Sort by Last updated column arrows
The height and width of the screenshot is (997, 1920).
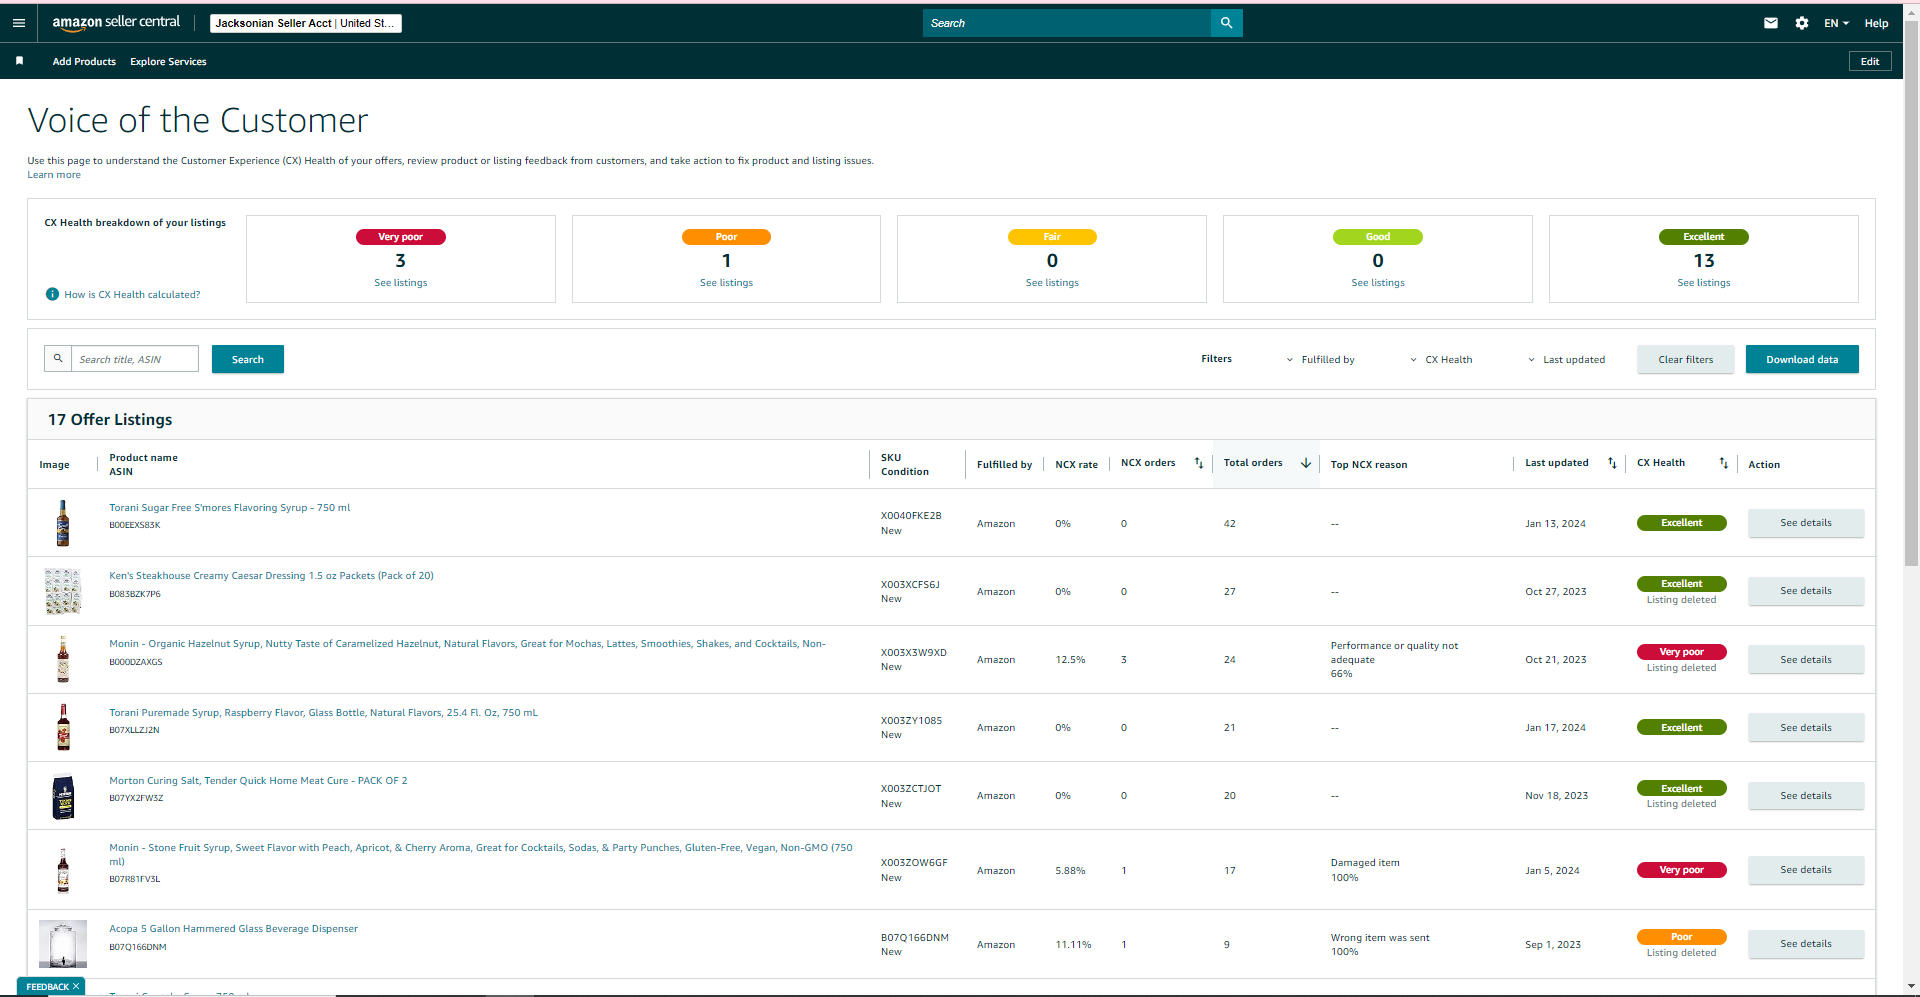[1612, 463]
